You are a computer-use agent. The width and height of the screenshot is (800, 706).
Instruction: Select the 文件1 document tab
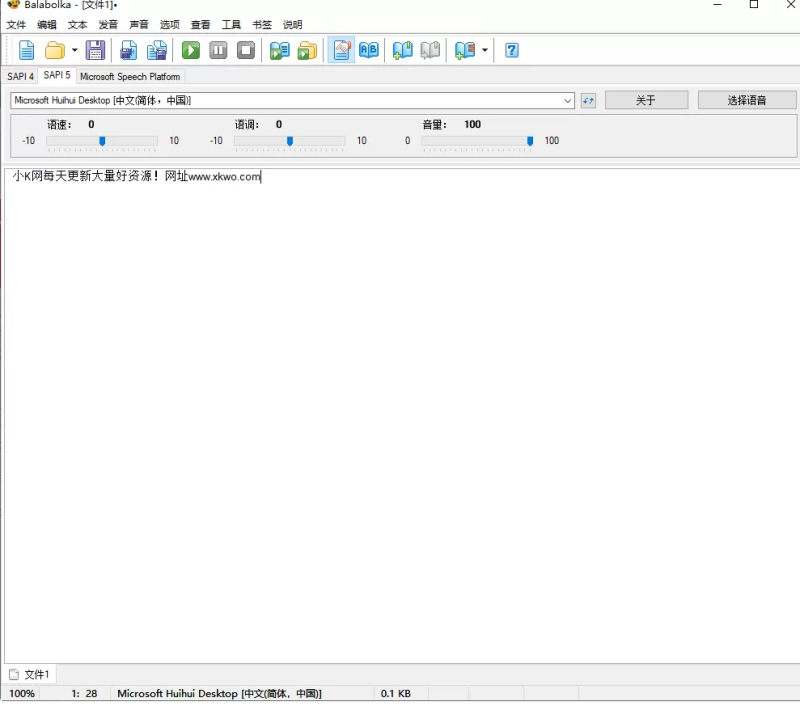31,674
